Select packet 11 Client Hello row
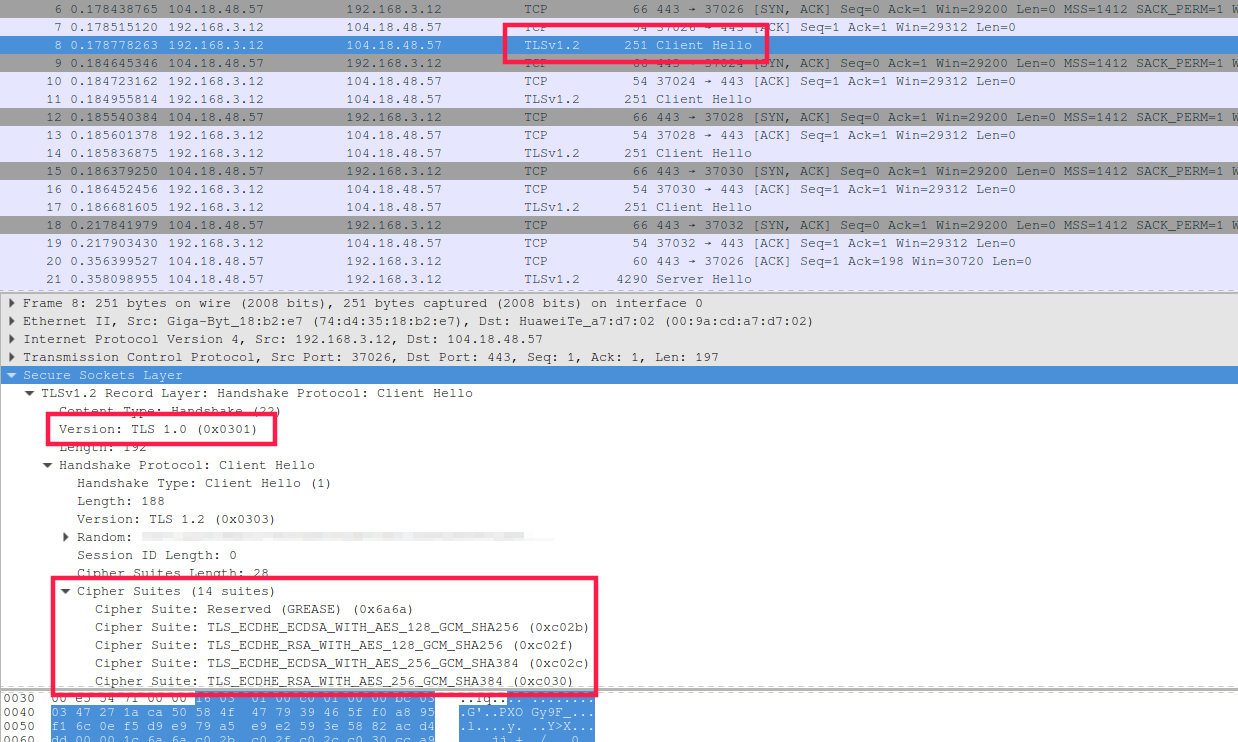The height and width of the screenshot is (742, 1238). point(619,99)
